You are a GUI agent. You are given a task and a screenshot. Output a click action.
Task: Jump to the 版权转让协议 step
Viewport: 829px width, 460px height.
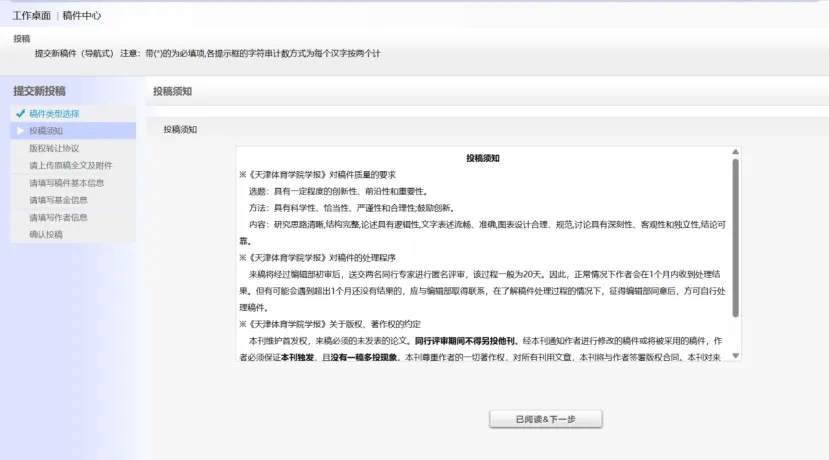54,148
